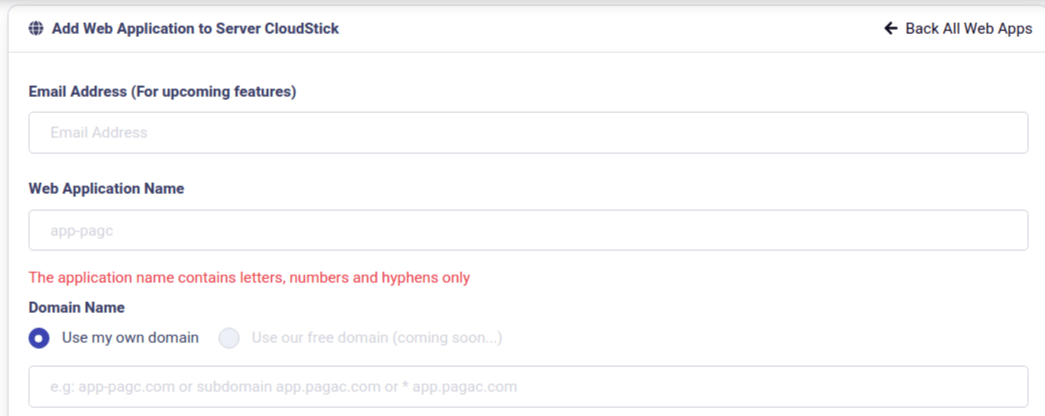1045x416 pixels.
Task: Focus the domain name input field
Action: [528, 386]
